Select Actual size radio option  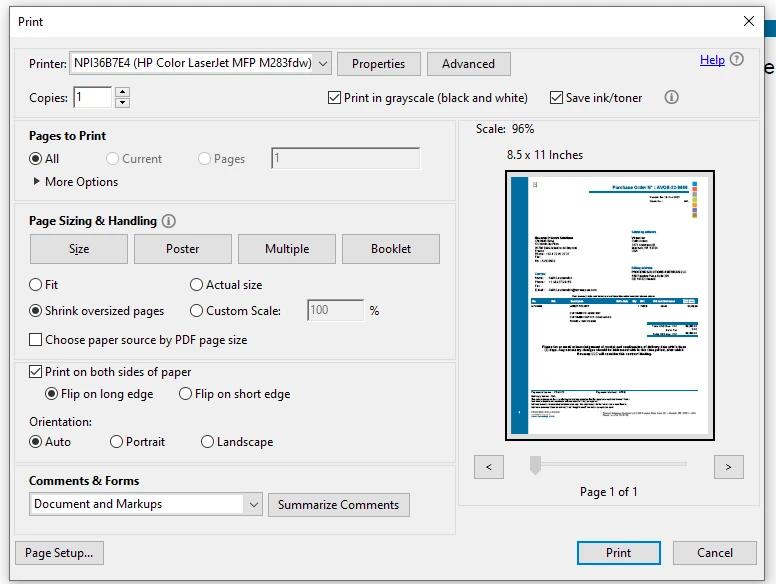click(196, 285)
